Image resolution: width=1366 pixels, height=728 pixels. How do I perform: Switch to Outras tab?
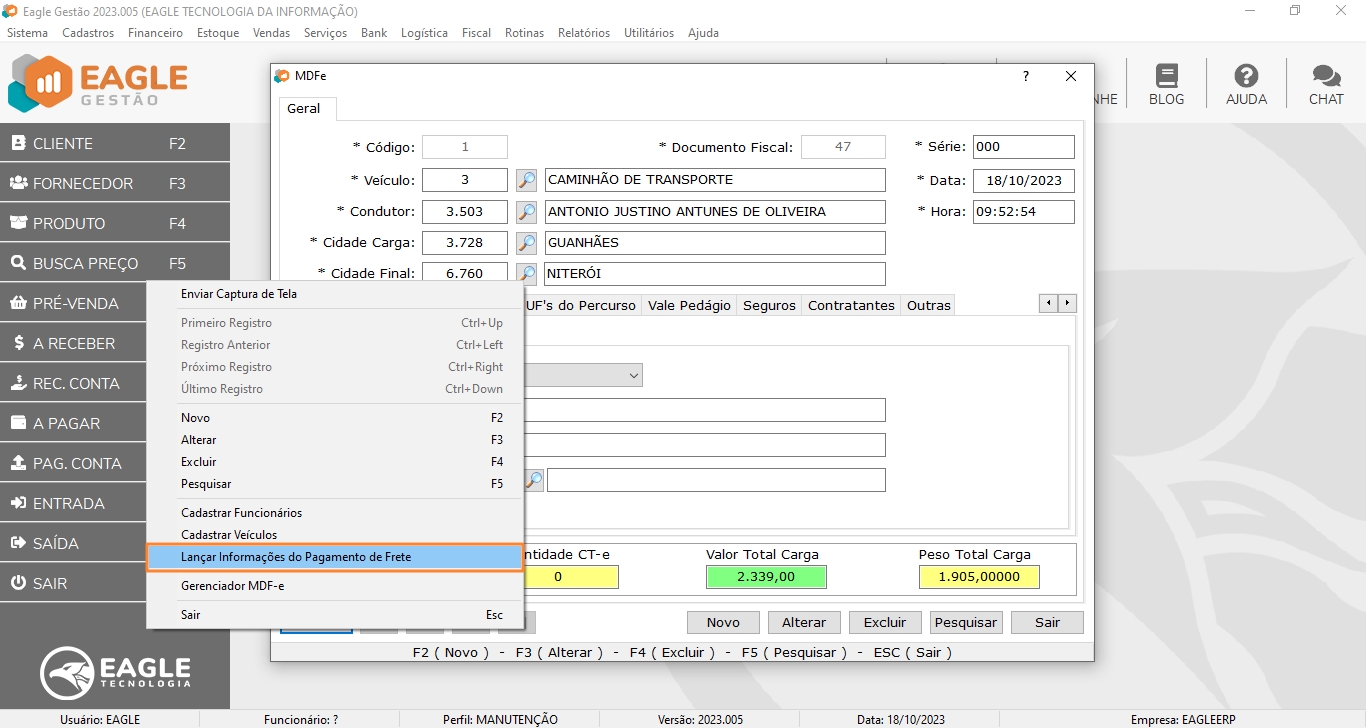click(x=928, y=305)
